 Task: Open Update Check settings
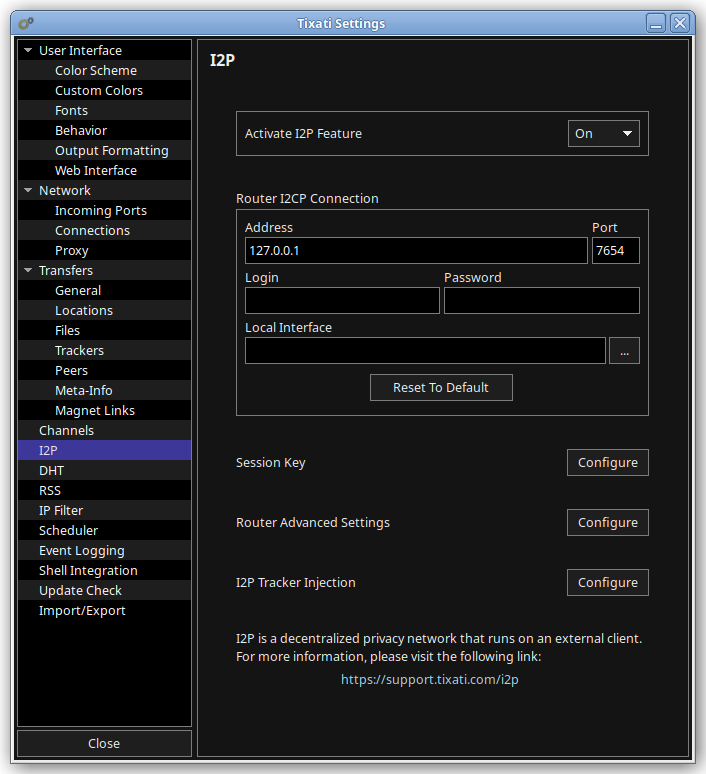(104, 590)
